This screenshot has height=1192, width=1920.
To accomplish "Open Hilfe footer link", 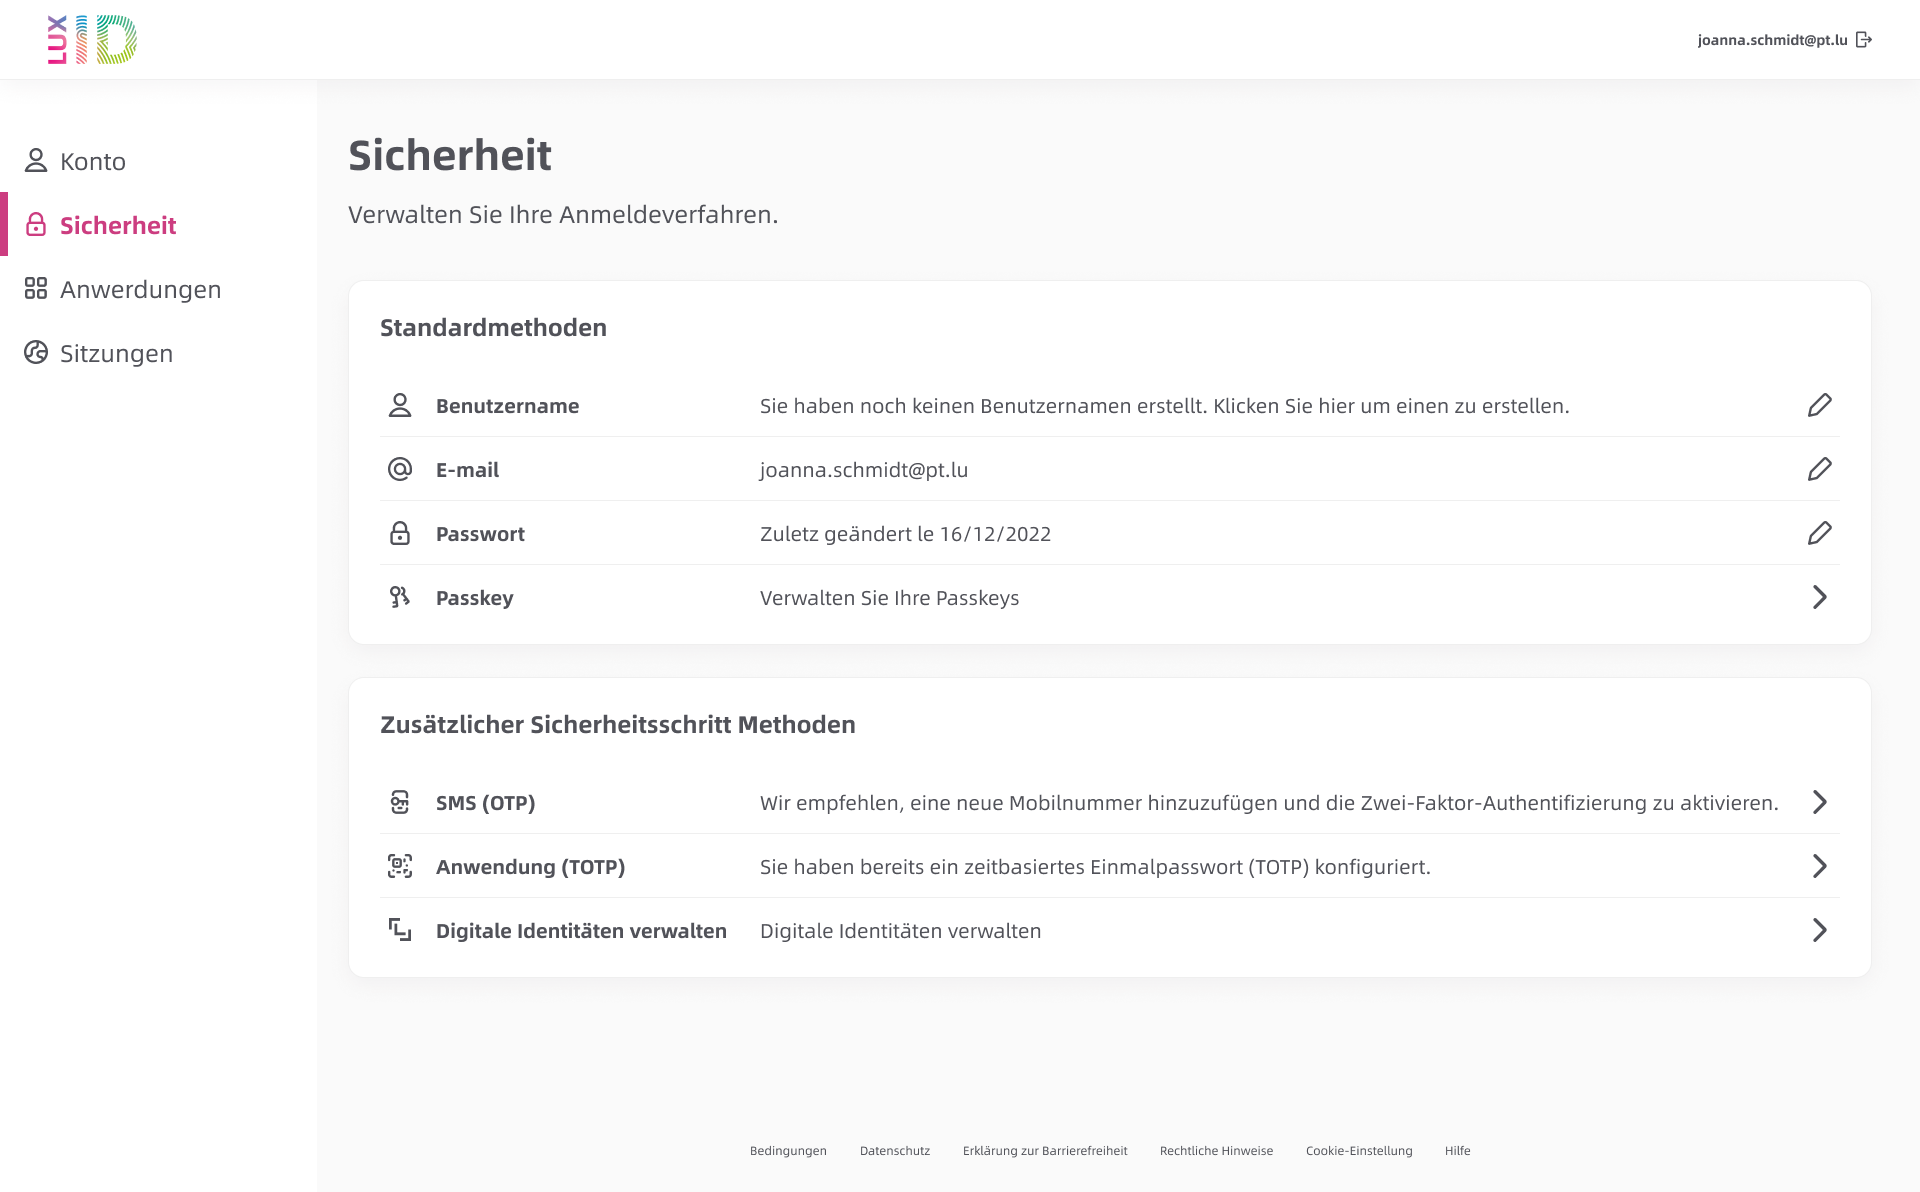I will 1457,1151.
